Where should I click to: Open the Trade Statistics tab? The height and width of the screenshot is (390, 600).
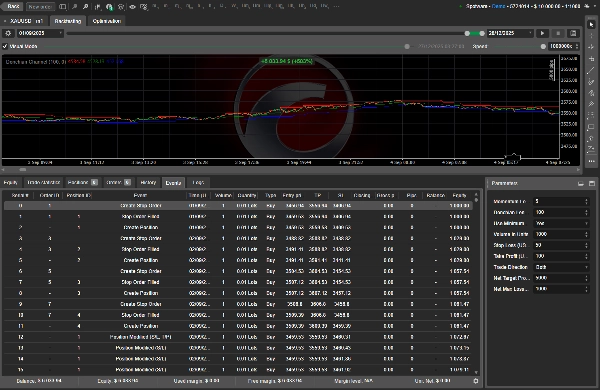coord(43,183)
